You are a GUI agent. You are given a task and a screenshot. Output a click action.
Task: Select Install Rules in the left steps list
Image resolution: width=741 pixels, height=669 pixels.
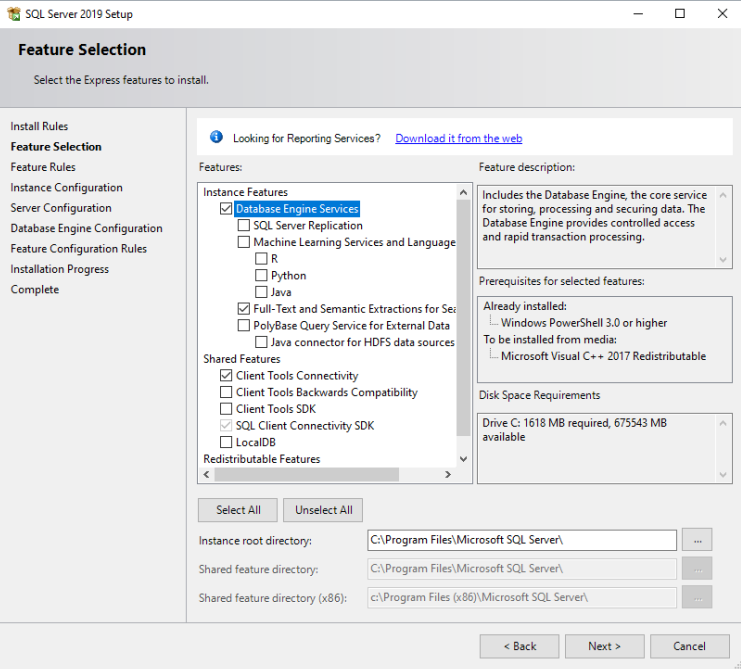[x=39, y=126]
